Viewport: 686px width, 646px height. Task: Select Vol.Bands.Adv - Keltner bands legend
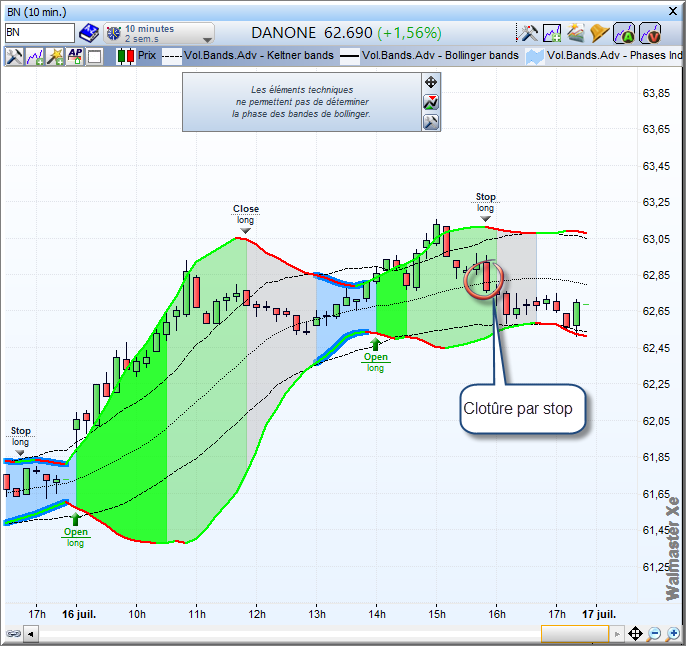click(x=248, y=56)
